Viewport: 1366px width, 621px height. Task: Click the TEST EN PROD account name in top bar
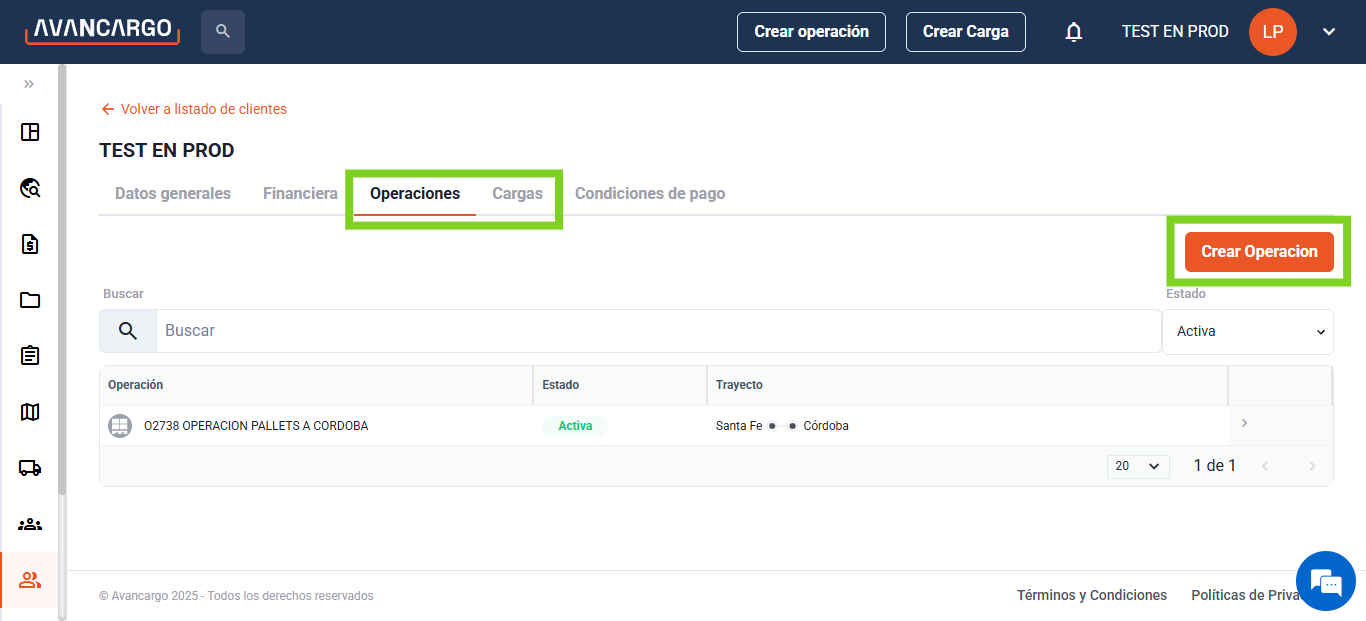[x=1175, y=32]
